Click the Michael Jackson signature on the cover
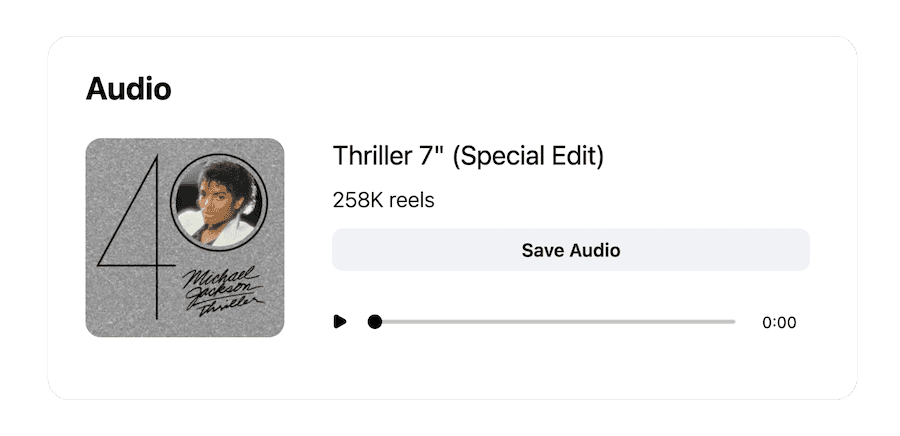The width and height of the screenshot is (900, 436). 223,292
